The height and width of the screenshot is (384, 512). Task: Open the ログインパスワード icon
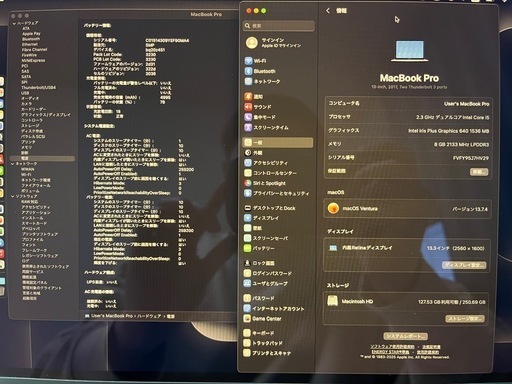247,273
